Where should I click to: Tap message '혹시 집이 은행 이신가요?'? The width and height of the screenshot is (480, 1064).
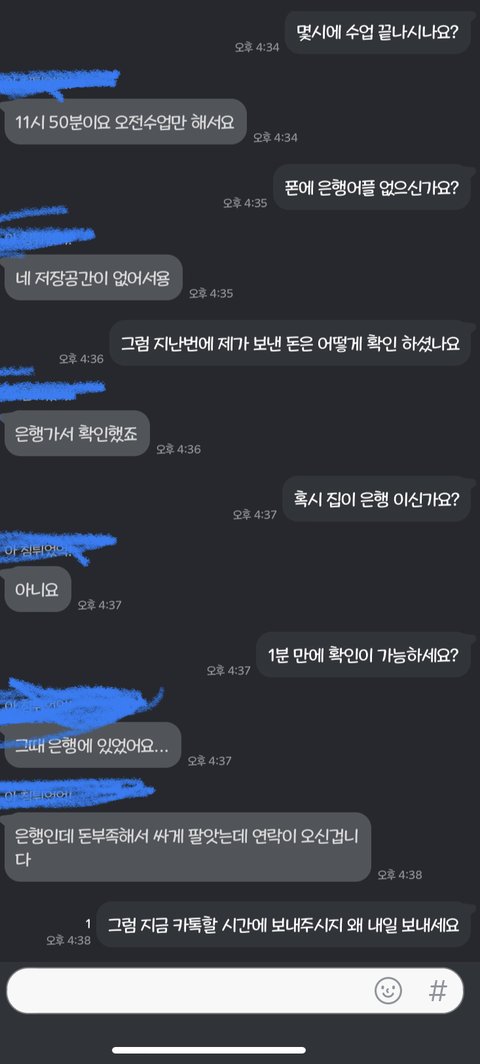[x=377, y=499]
